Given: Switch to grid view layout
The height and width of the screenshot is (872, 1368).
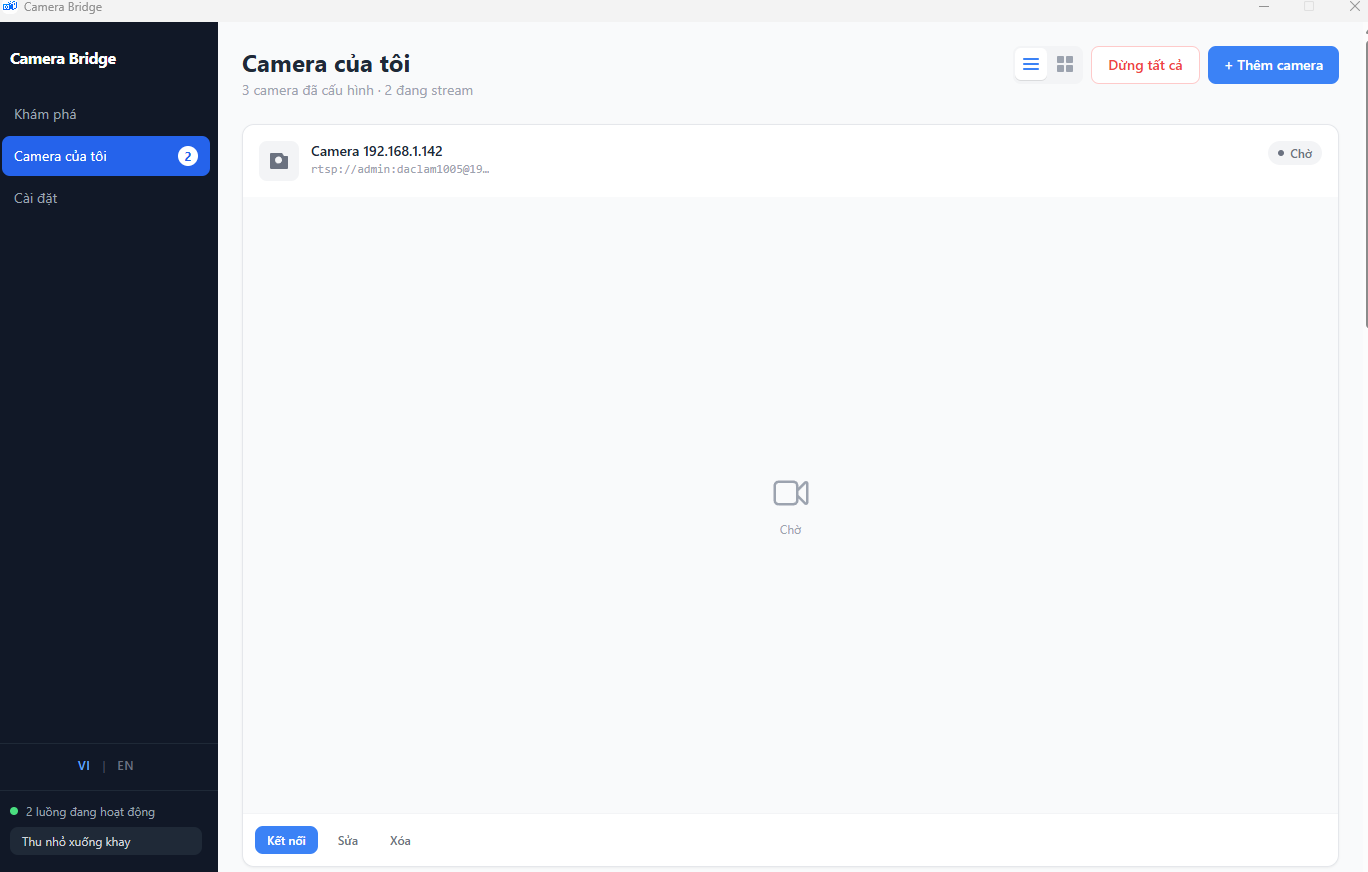Looking at the screenshot, I should pyautogui.click(x=1065, y=65).
